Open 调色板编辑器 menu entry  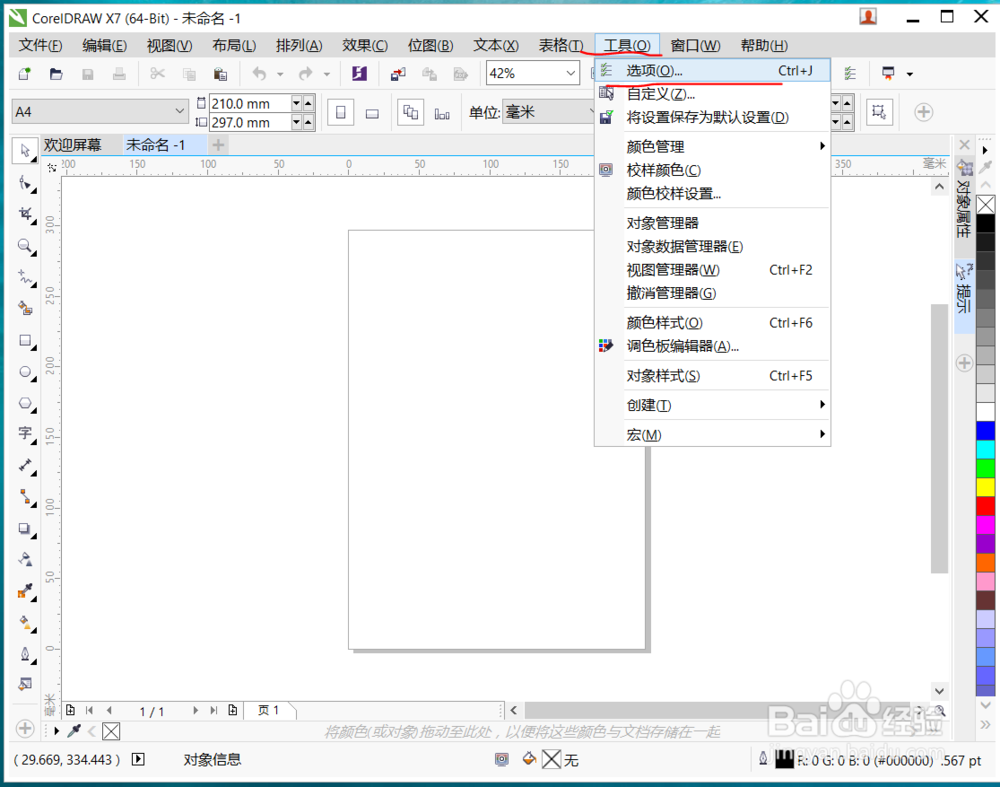pyautogui.click(x=712, y=346)
